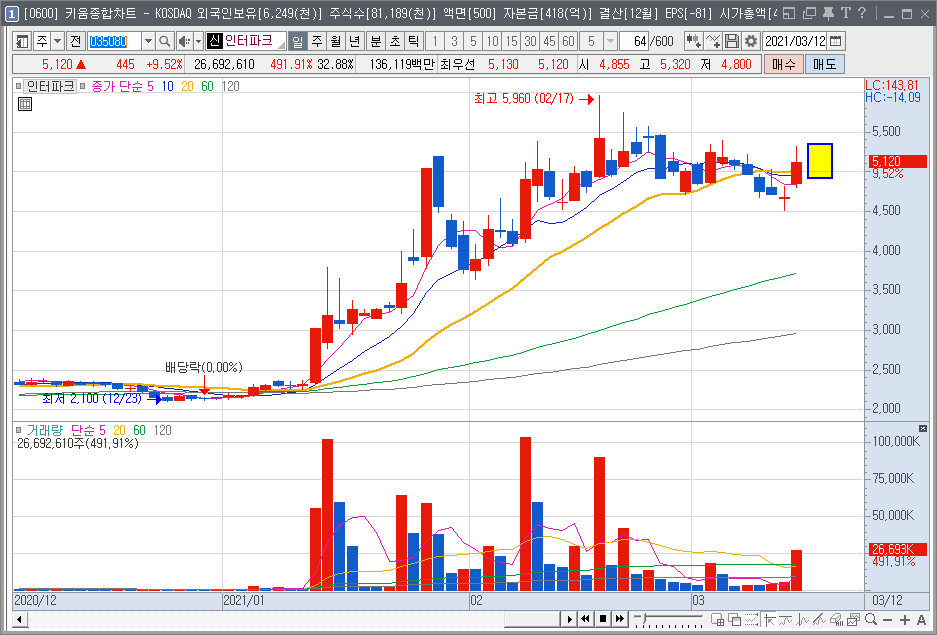This screenshot has height=635, width=937.
Task: Click the chart image copy icon at bottom
Action: point(853,619)
